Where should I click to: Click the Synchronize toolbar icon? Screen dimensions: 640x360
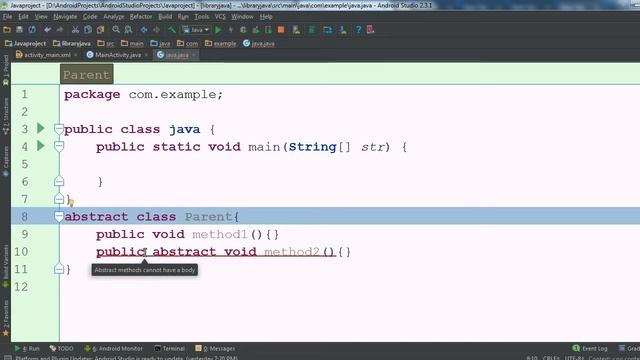click(x=32, y=30)
